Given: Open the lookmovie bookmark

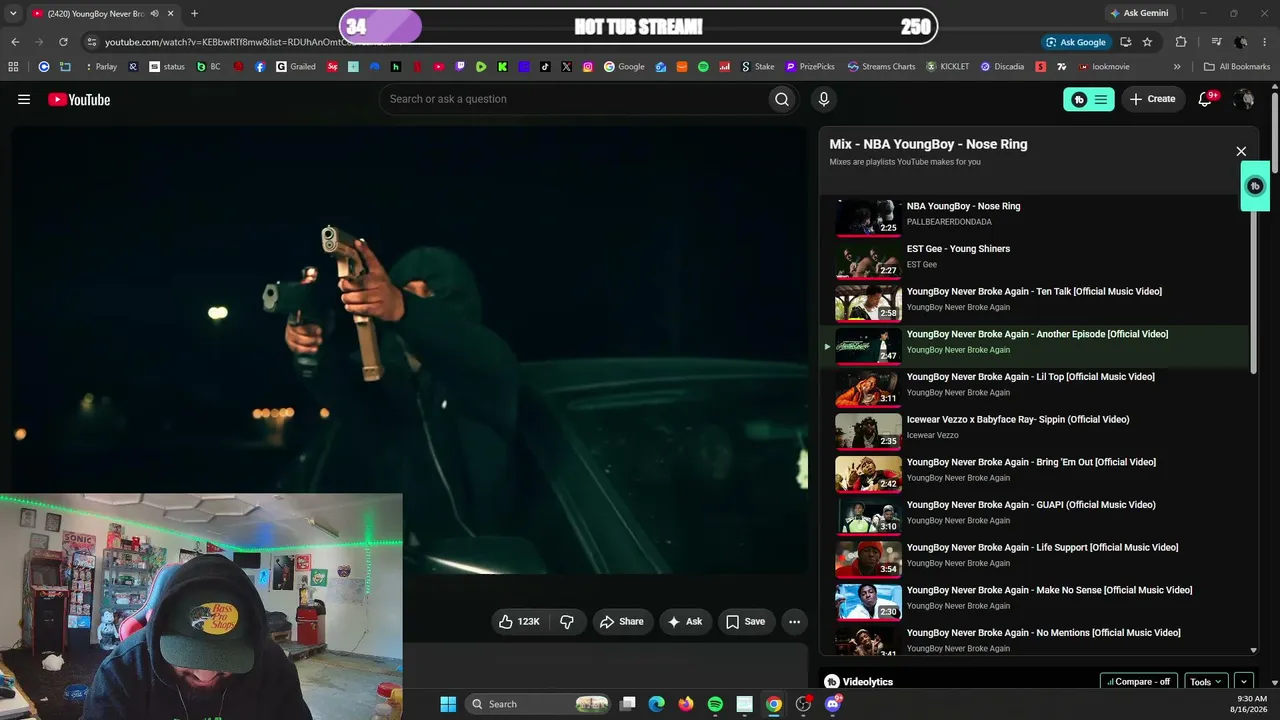Looking at the screenshot, I should pyautogui.click(x=1104, y=67).
